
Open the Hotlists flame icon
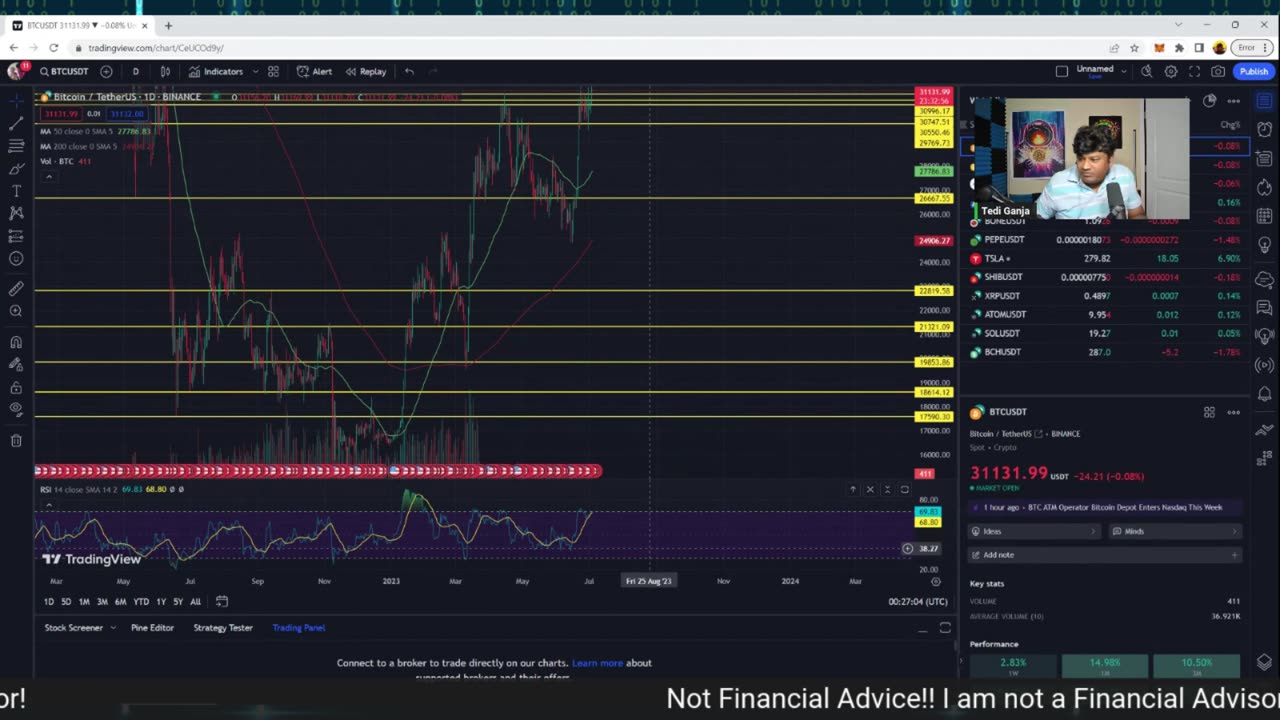(x=1264, y=187)
